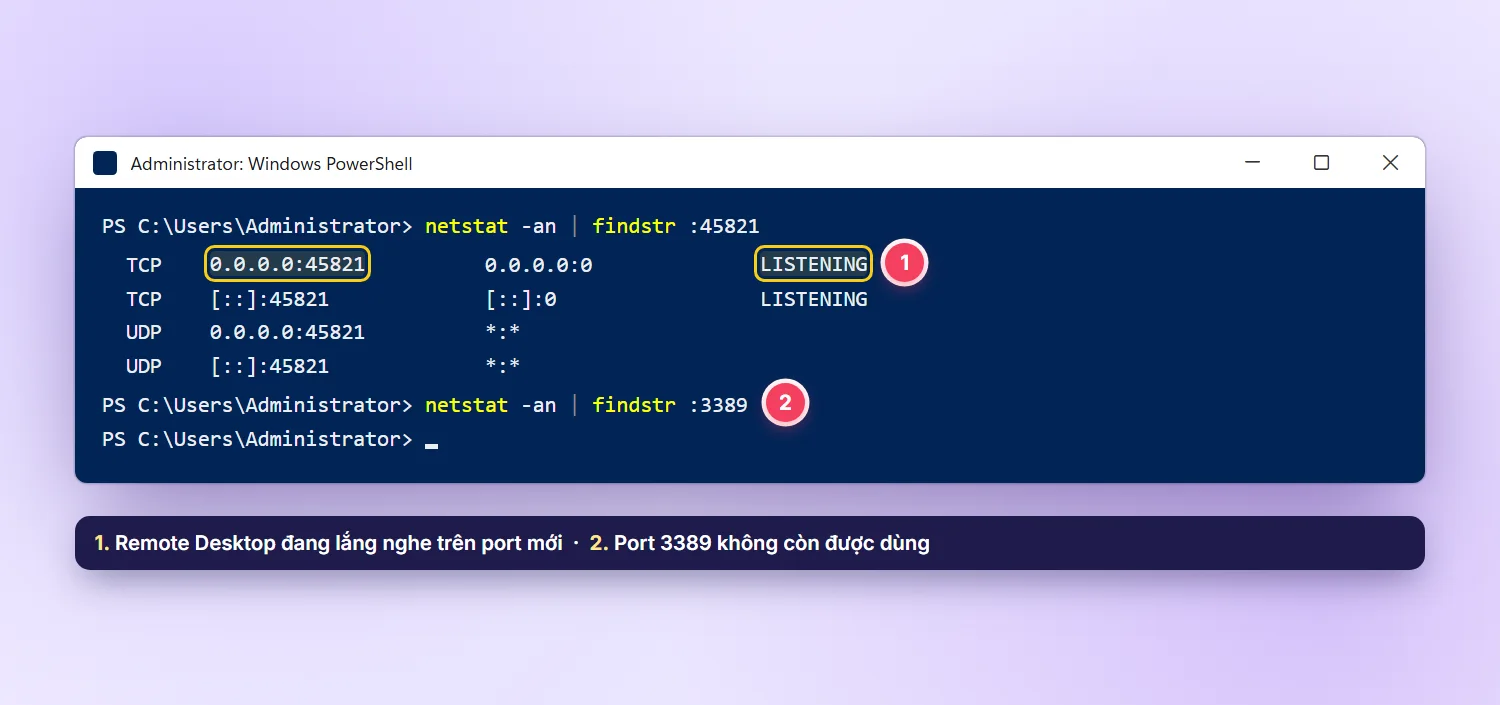Click the Administrator: Windows PowerShell title
Image resolution: width=1500 pixels, height=705 pixels.
tap(271, 163)
